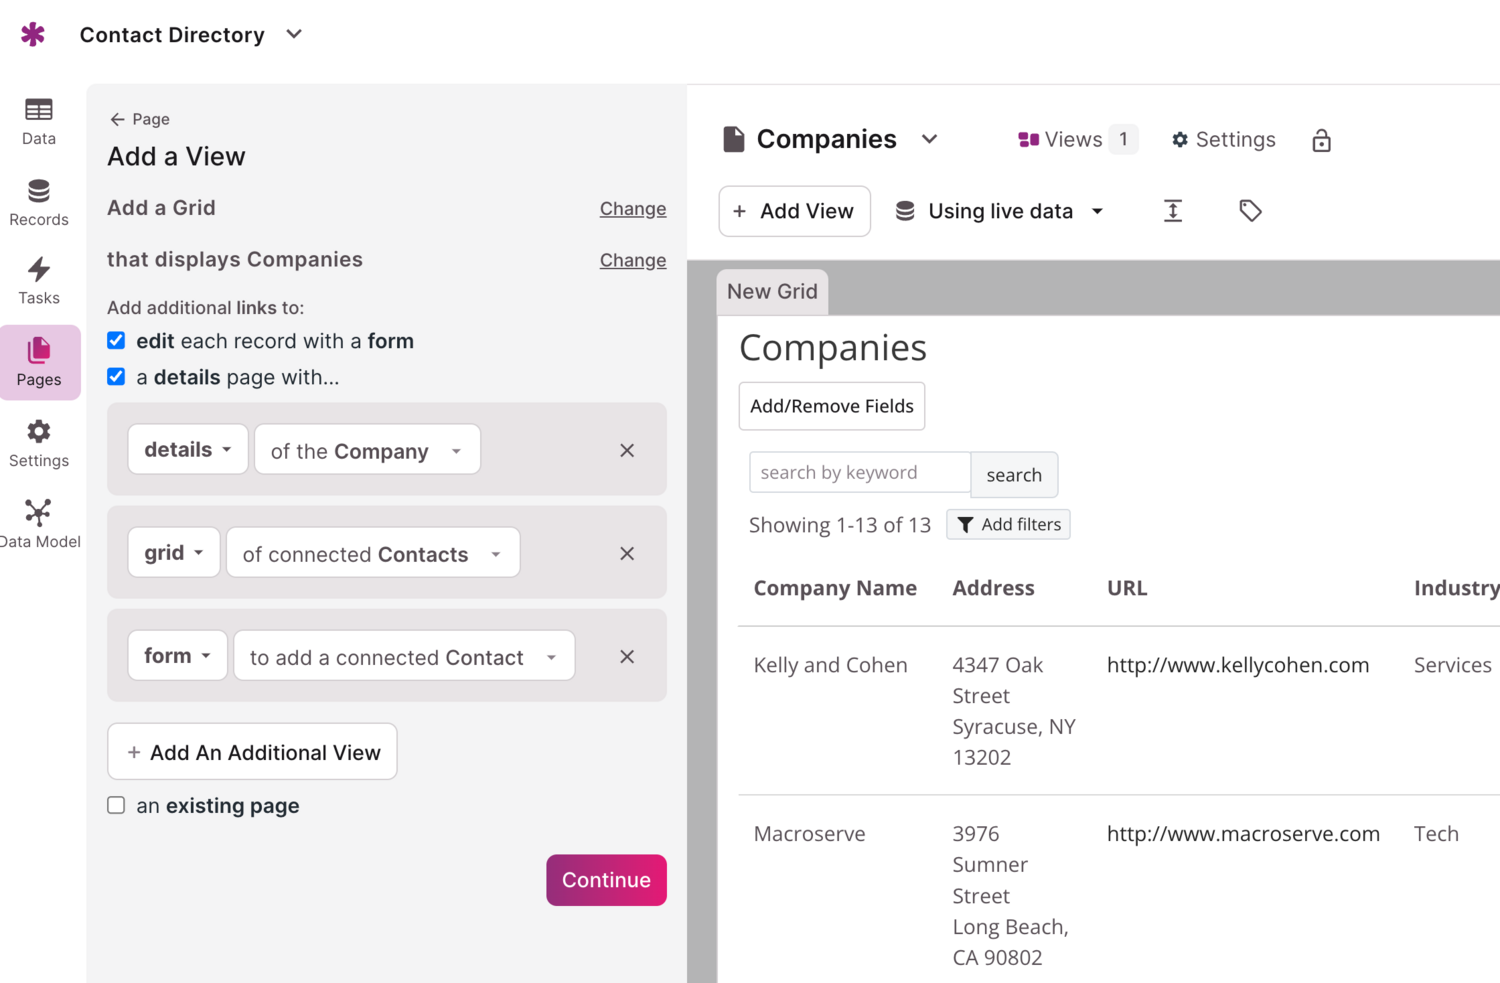
Task: Open sidebar Settings gear
Action: pyautogui.click(x=39, y=443)
